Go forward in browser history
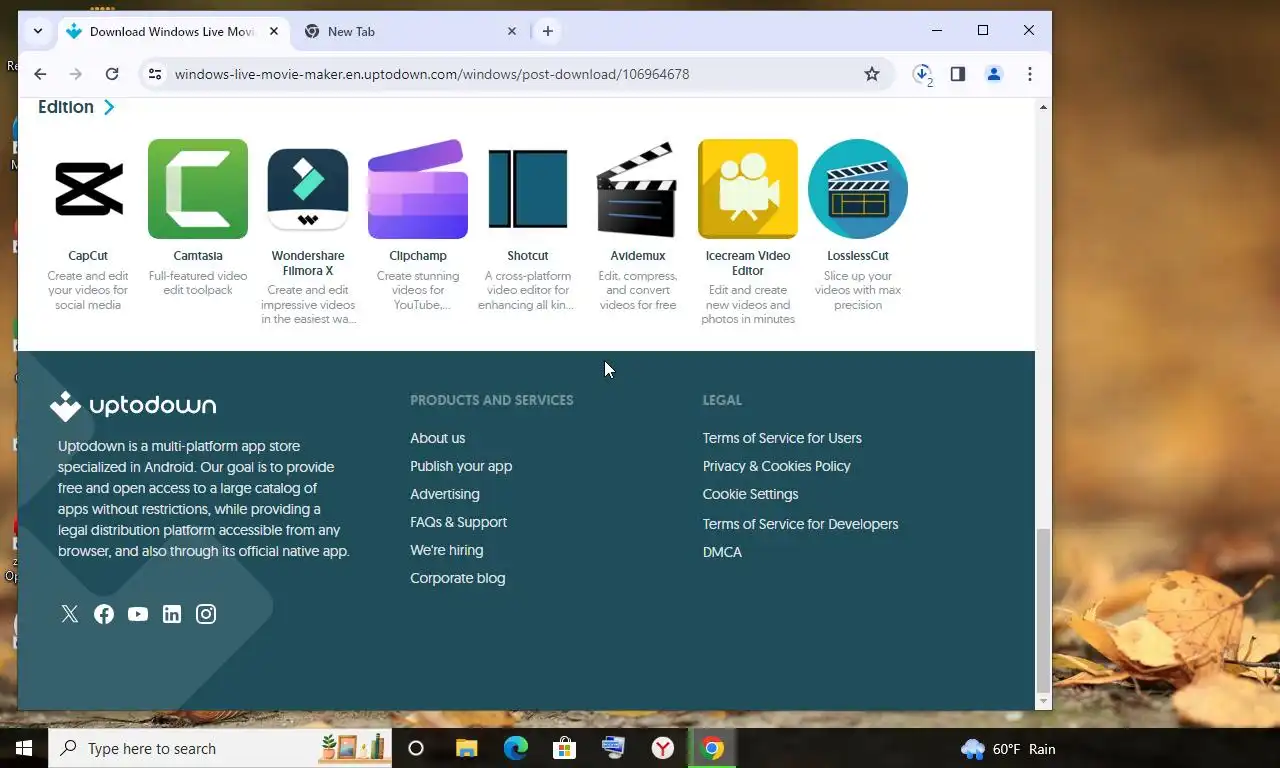Viewport: 1280px width, 768px height. tap(76, 74)
